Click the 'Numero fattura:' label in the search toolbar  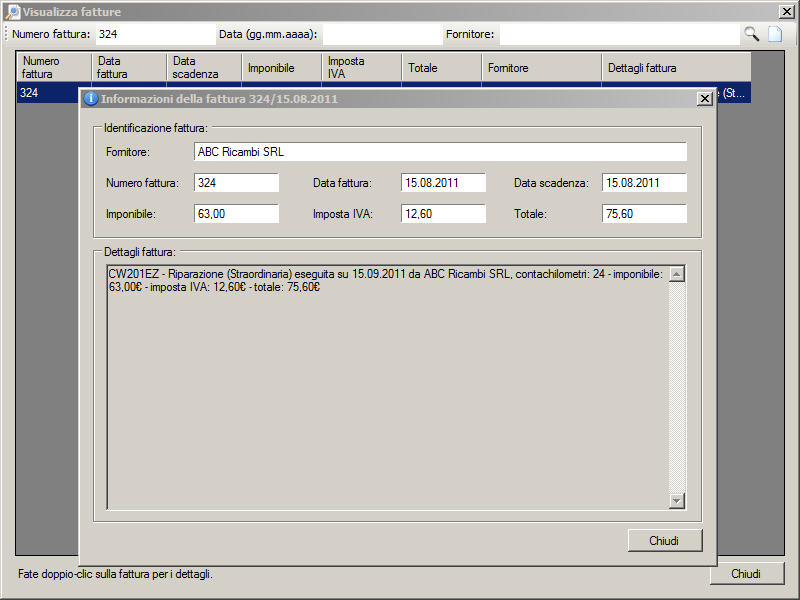tap(51, 34)
